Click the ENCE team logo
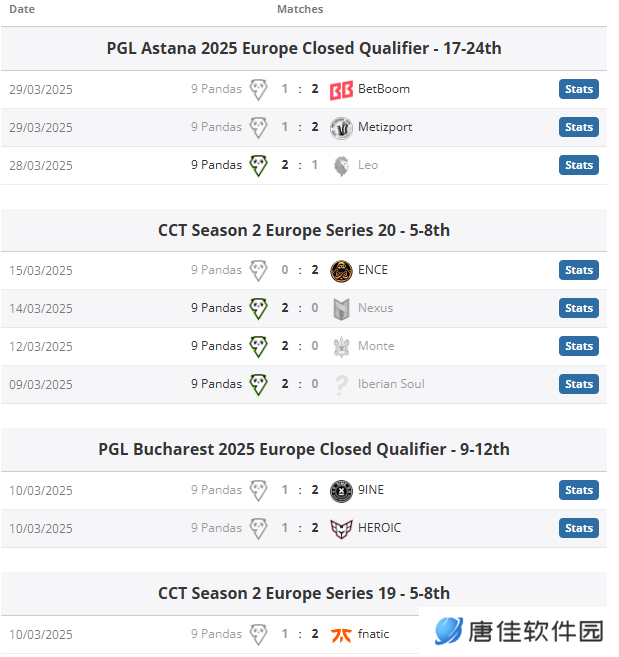The height and width of the screenshot is (657, 619). pos(341,271)
